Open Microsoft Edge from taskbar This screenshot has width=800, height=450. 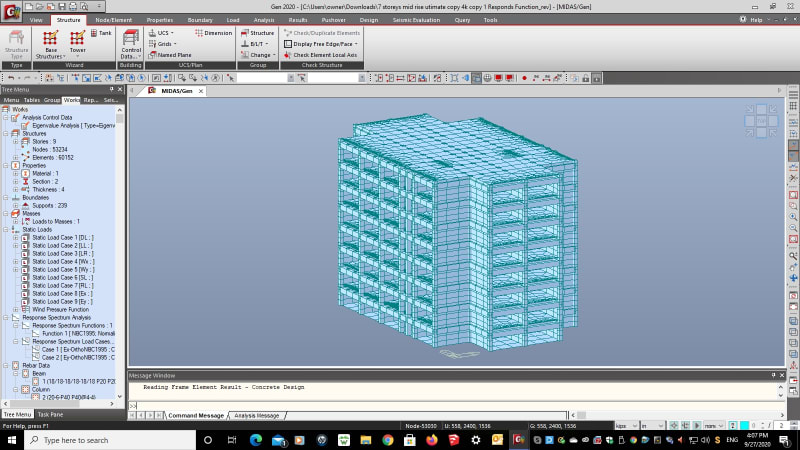tap(256, 440)
